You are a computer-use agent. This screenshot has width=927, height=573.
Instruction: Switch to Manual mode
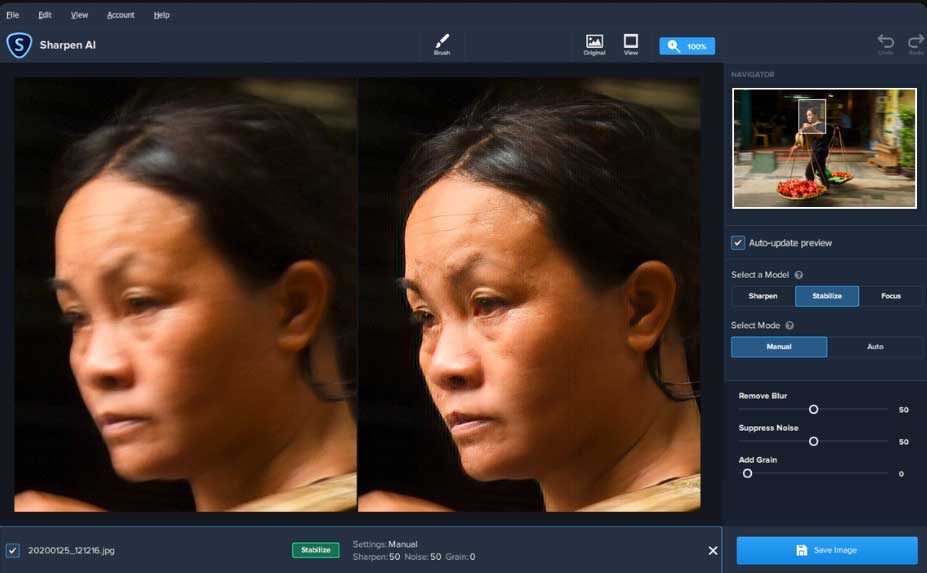tap(779, 347)
